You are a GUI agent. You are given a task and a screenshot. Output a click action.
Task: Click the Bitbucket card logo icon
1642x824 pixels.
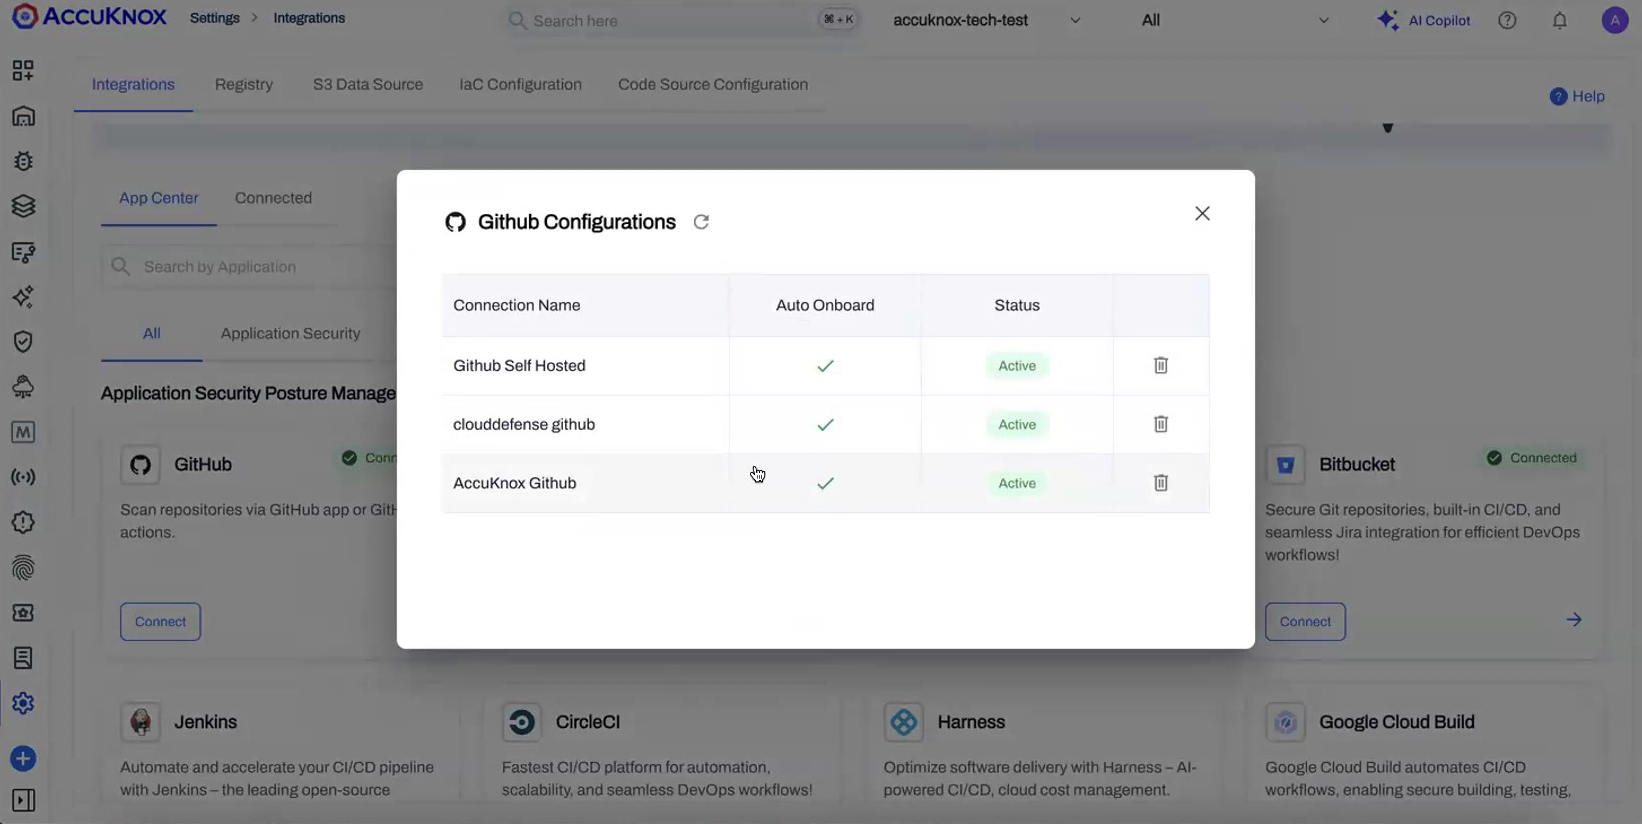pyautogui.click(x=1285, y=465)
